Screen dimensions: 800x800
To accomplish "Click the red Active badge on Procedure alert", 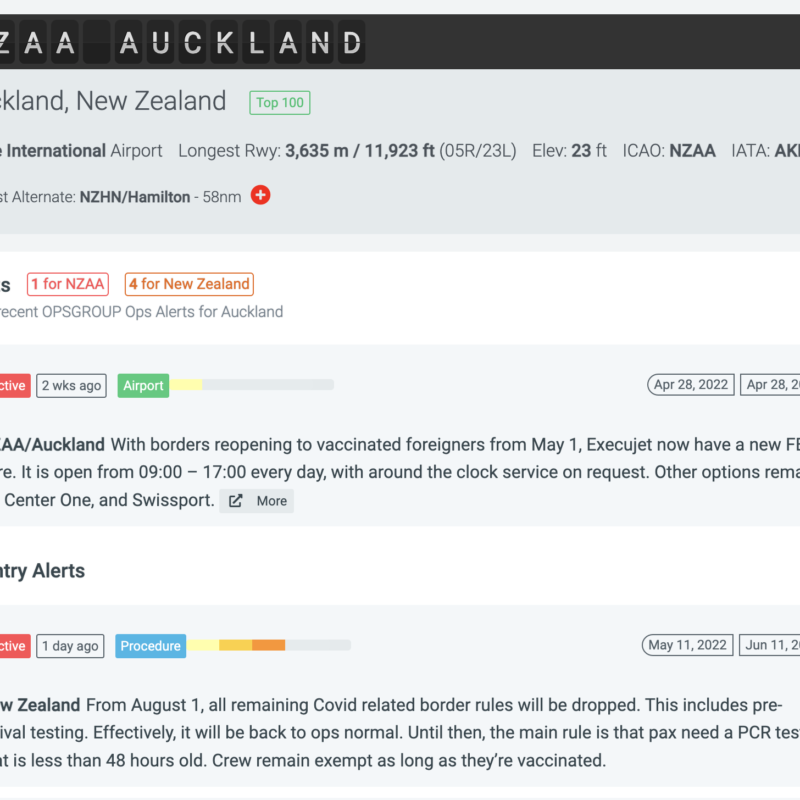I will click(x=14, y=646).
